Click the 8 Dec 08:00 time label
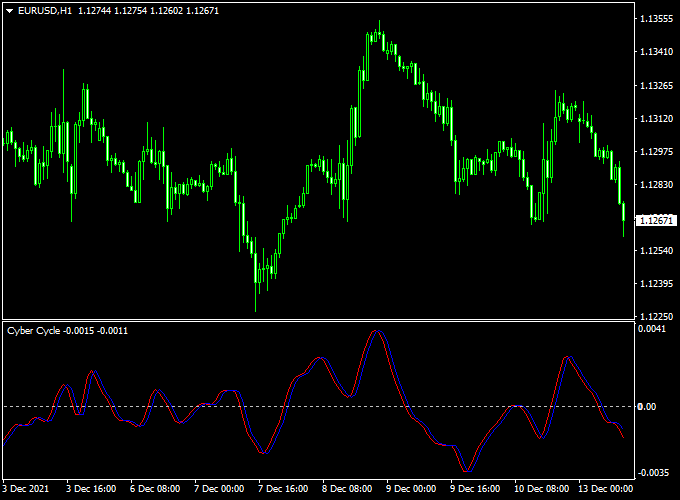Image resolution: width=680 pixels, height=500 pixels. (347, 489)
